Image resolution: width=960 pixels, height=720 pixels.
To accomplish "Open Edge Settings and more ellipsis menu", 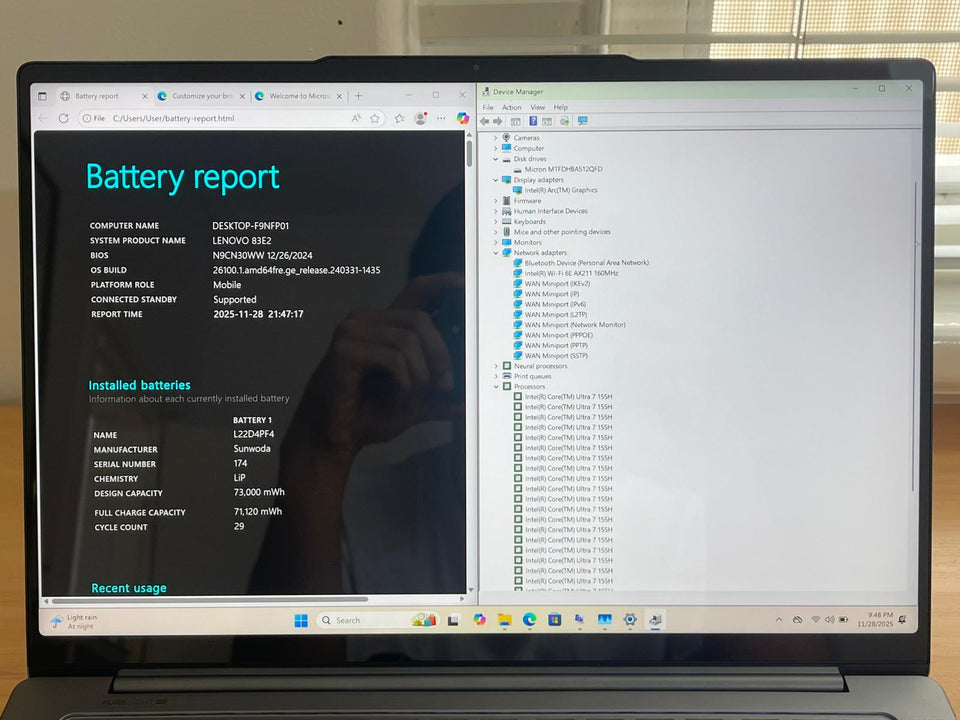I will click(x=441, y=118).
